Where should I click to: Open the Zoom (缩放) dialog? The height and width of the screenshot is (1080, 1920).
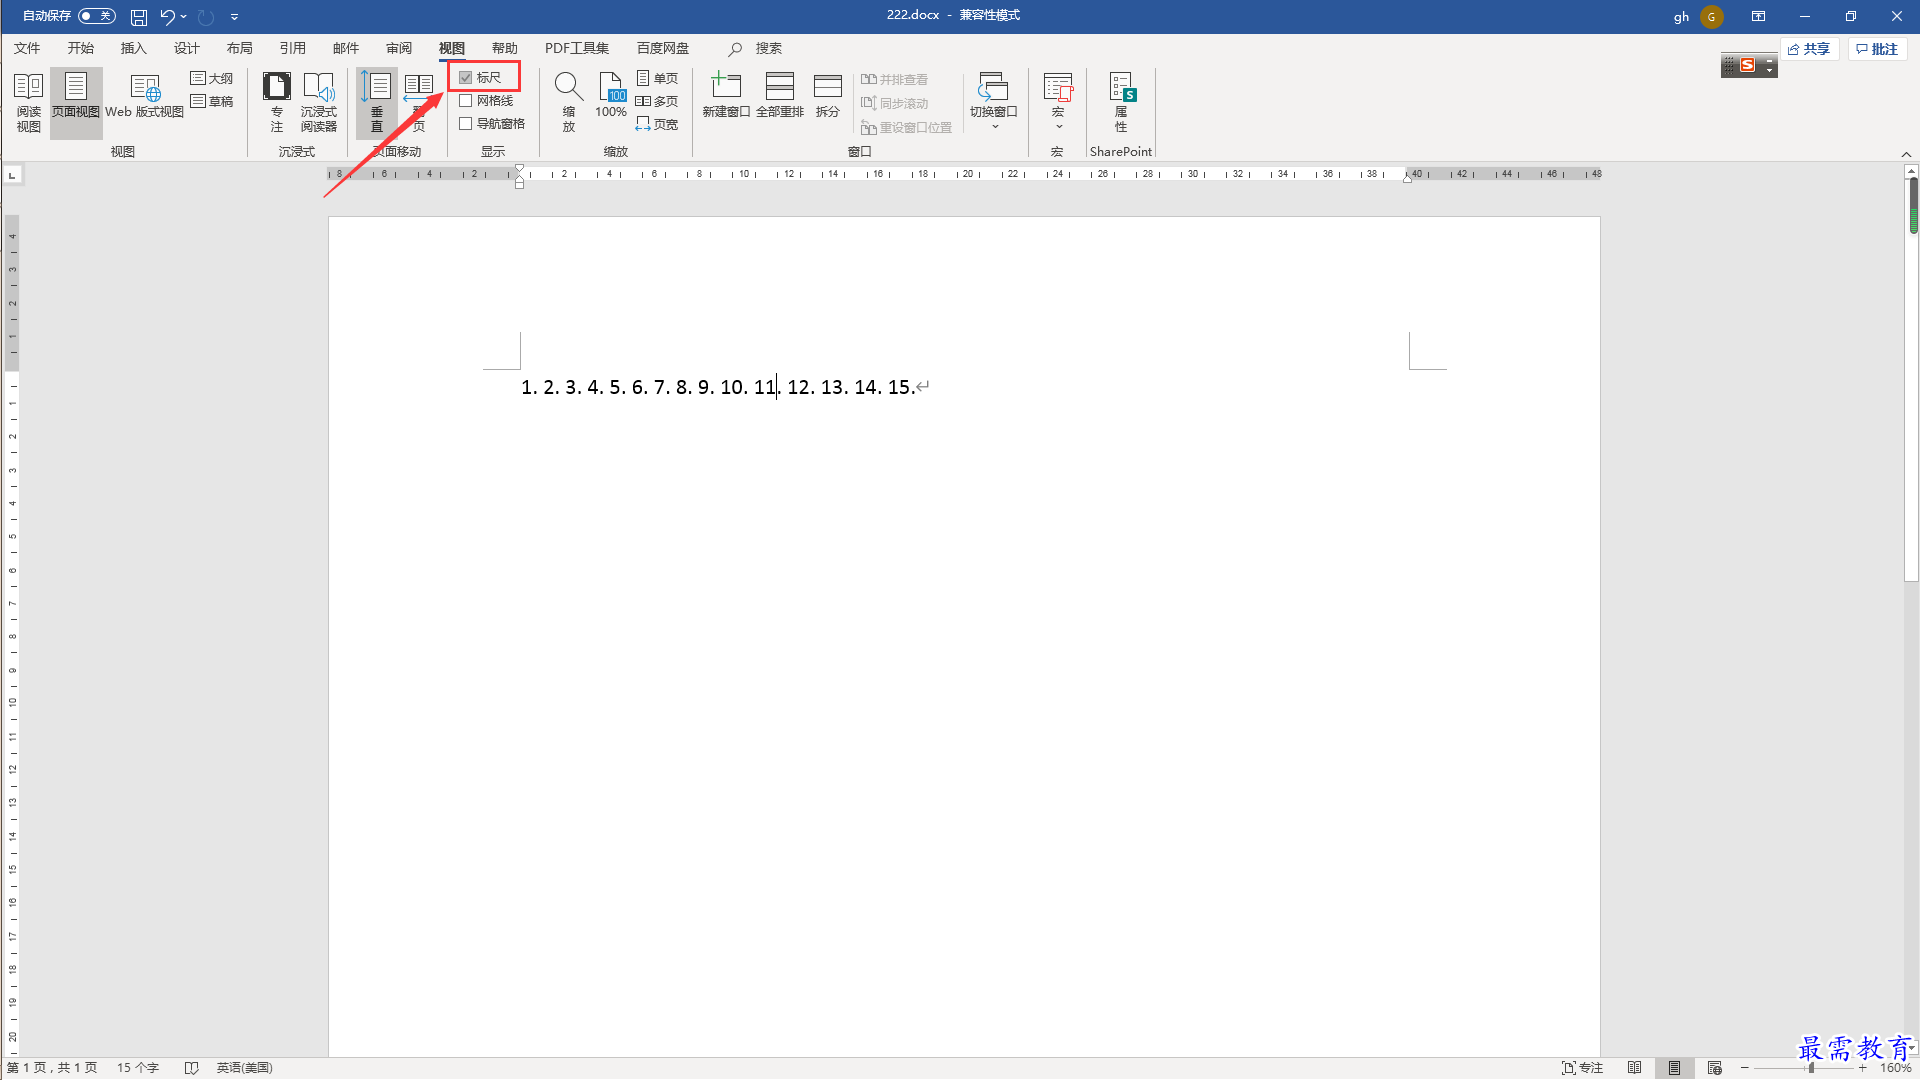click(x=569, y=102)
